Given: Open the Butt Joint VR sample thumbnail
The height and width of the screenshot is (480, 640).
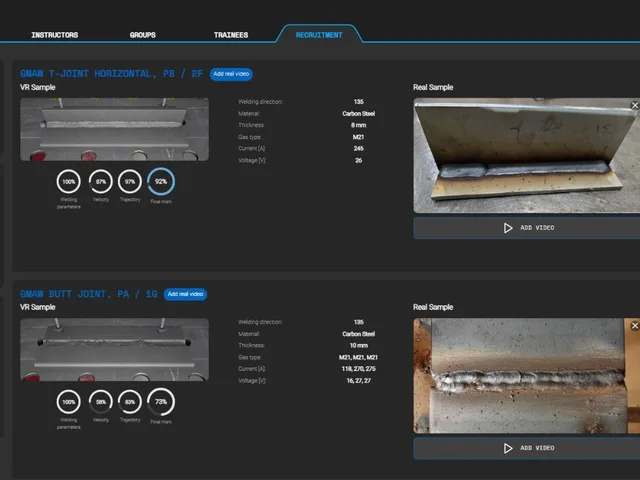Looking at the screenshot, I should [114, 349].
